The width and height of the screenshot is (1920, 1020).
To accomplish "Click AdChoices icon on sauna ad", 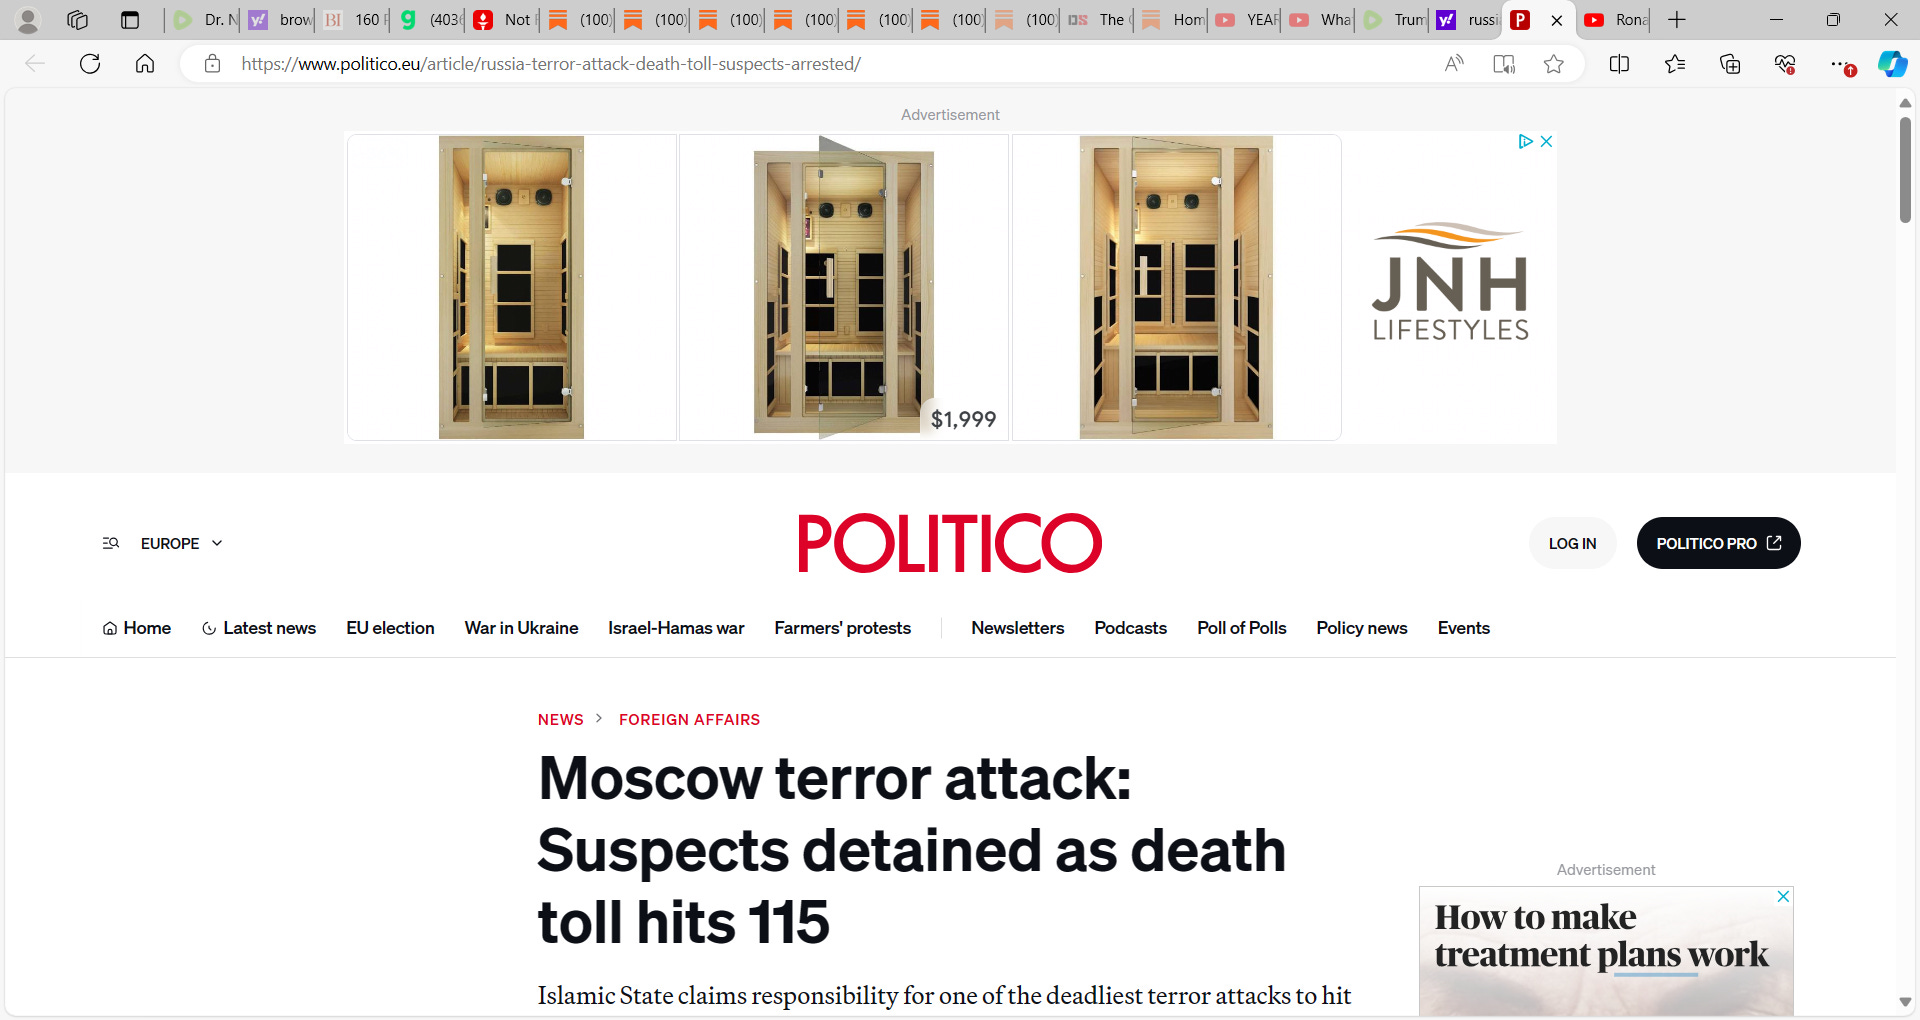I will pos(1525,141).
